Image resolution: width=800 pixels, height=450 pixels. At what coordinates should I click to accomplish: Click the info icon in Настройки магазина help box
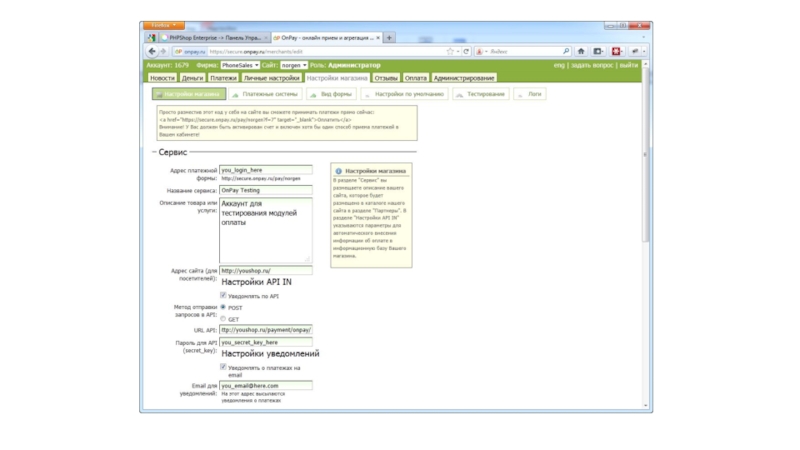338,171
